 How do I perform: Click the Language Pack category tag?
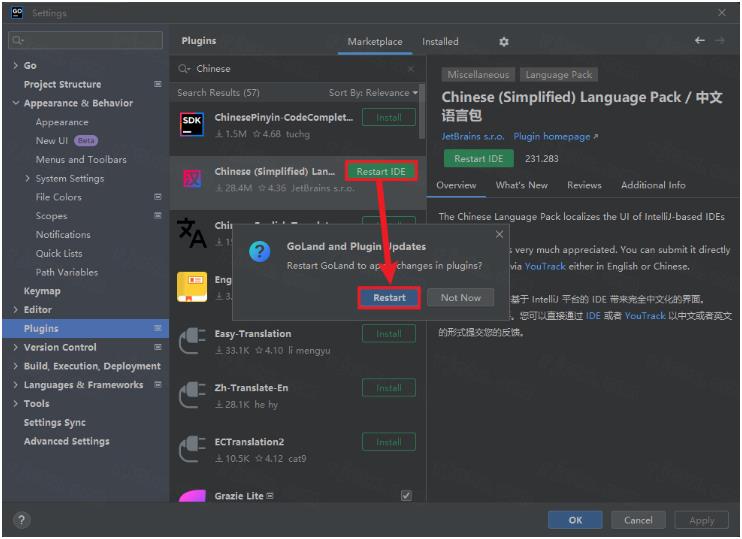click(559, 74)
